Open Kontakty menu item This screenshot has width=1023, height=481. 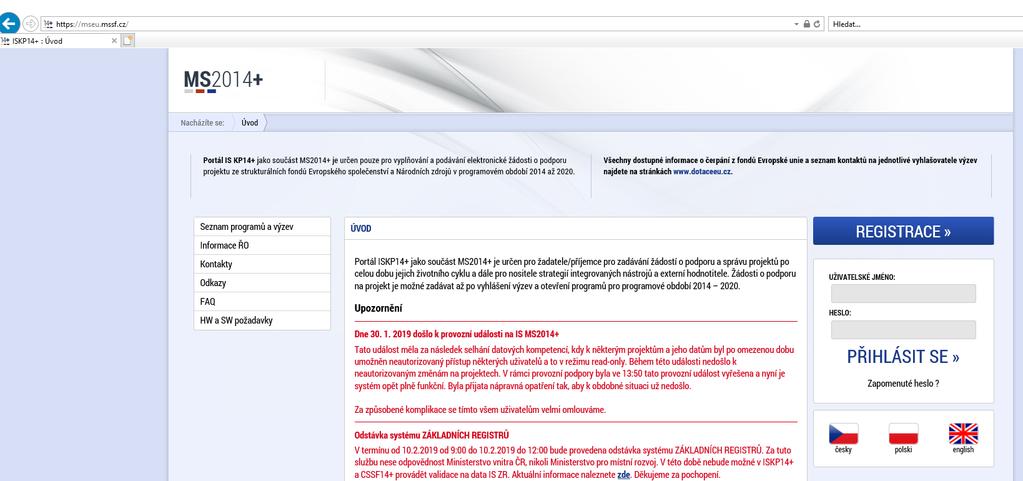tap(262, 264)
